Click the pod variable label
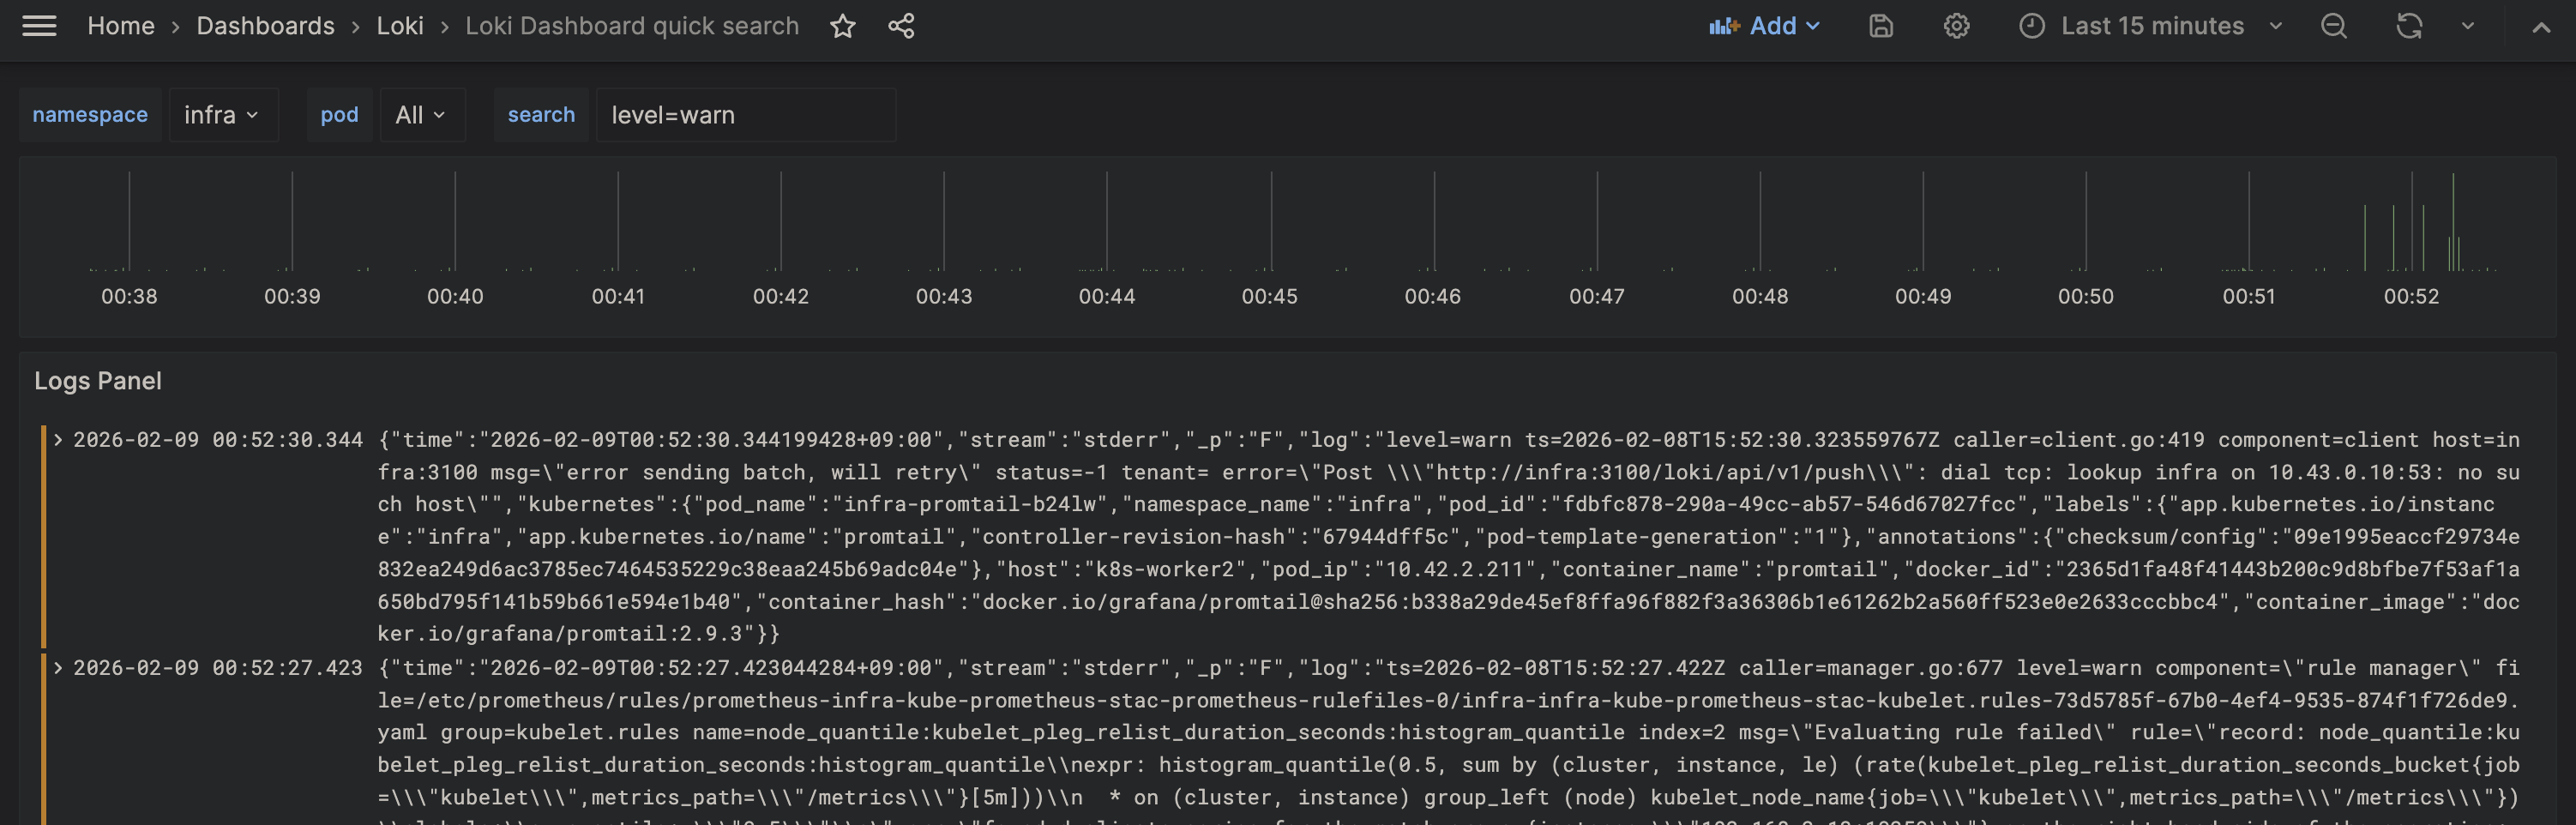This screenshot has height=825, width=2576. (x=339, y=115)
